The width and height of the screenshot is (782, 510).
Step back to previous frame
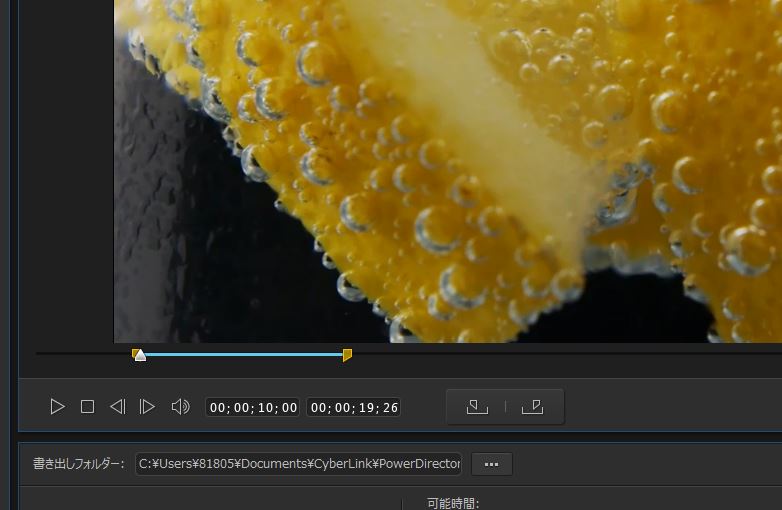pos(118,407)
